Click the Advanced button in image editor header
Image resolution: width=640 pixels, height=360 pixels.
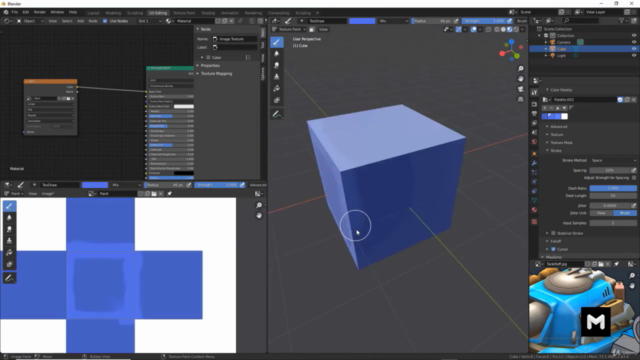(x=258, y=185)
